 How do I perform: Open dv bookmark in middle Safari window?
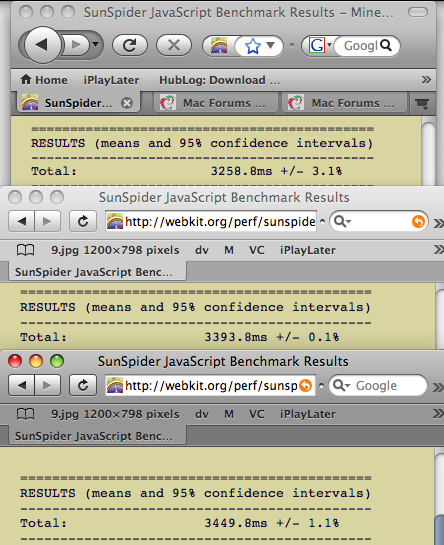pos(202,250)
